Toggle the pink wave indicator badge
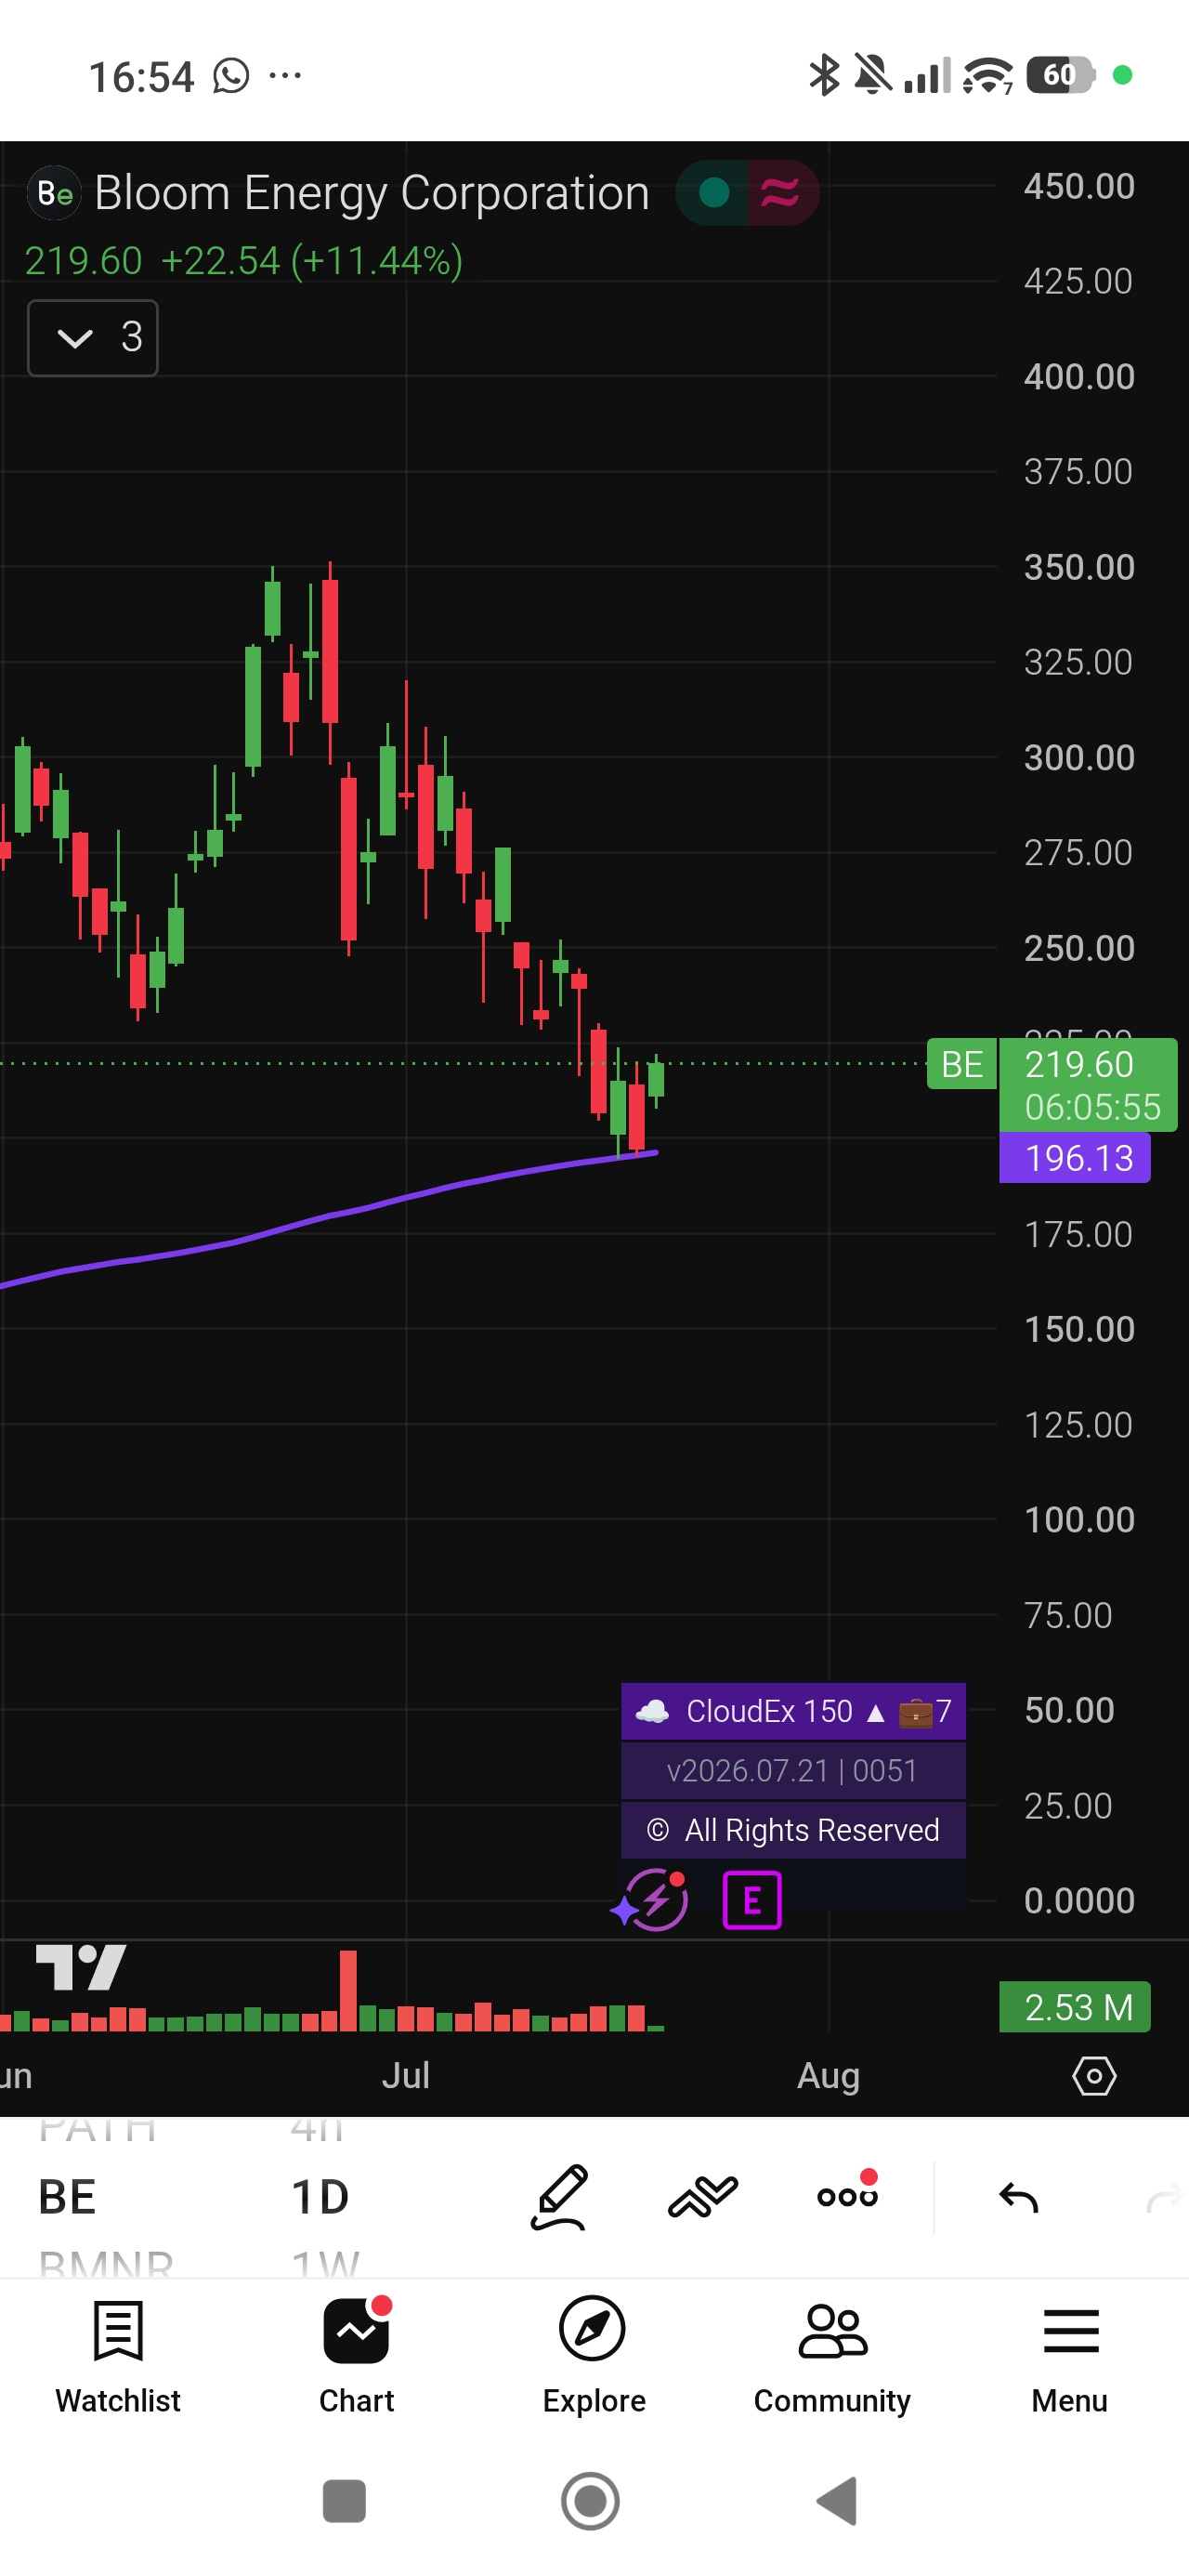The image size is (1189, 2576). coord(782,192)
